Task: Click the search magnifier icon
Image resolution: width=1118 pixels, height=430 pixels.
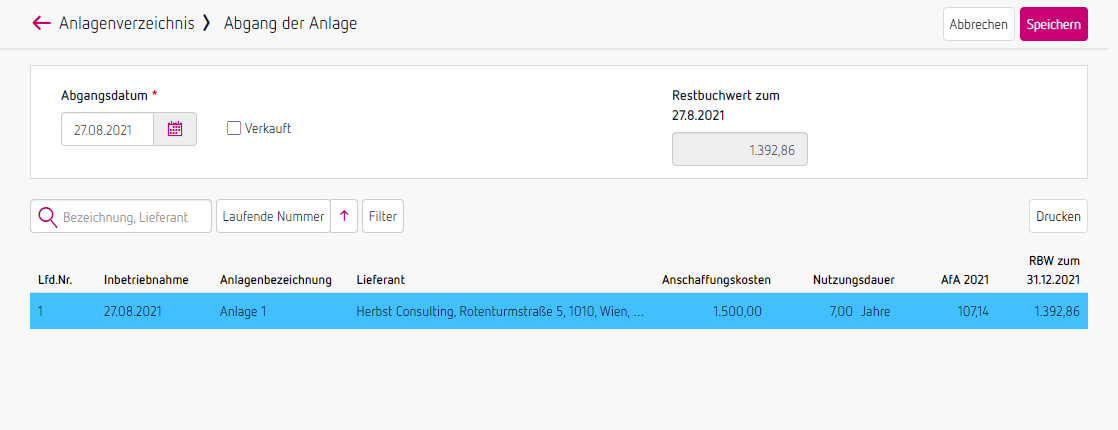Action: coord(46,216)
